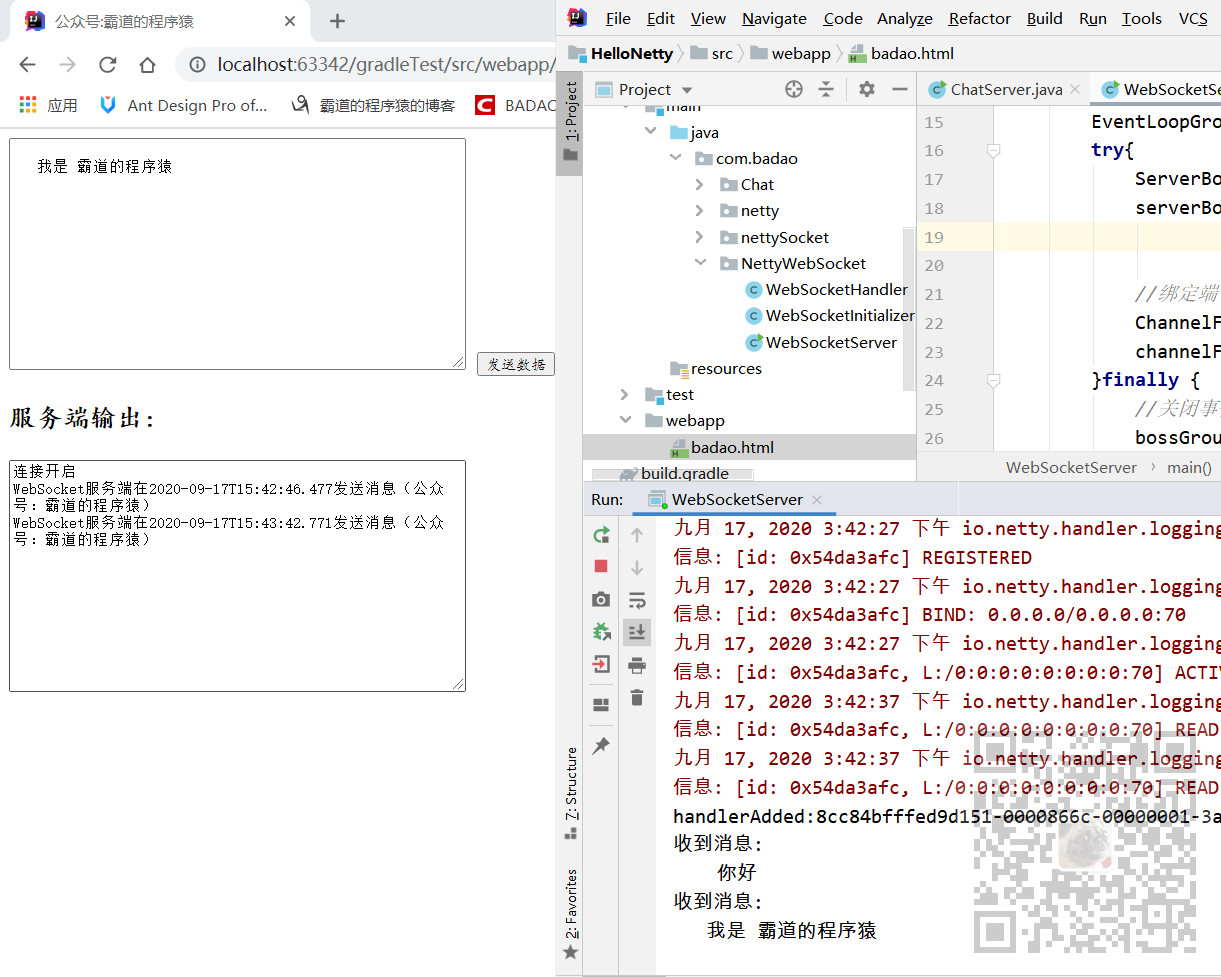Select resources folder in tree
Viewport: 1221px width, 977px height.
[x=716, y=368]
